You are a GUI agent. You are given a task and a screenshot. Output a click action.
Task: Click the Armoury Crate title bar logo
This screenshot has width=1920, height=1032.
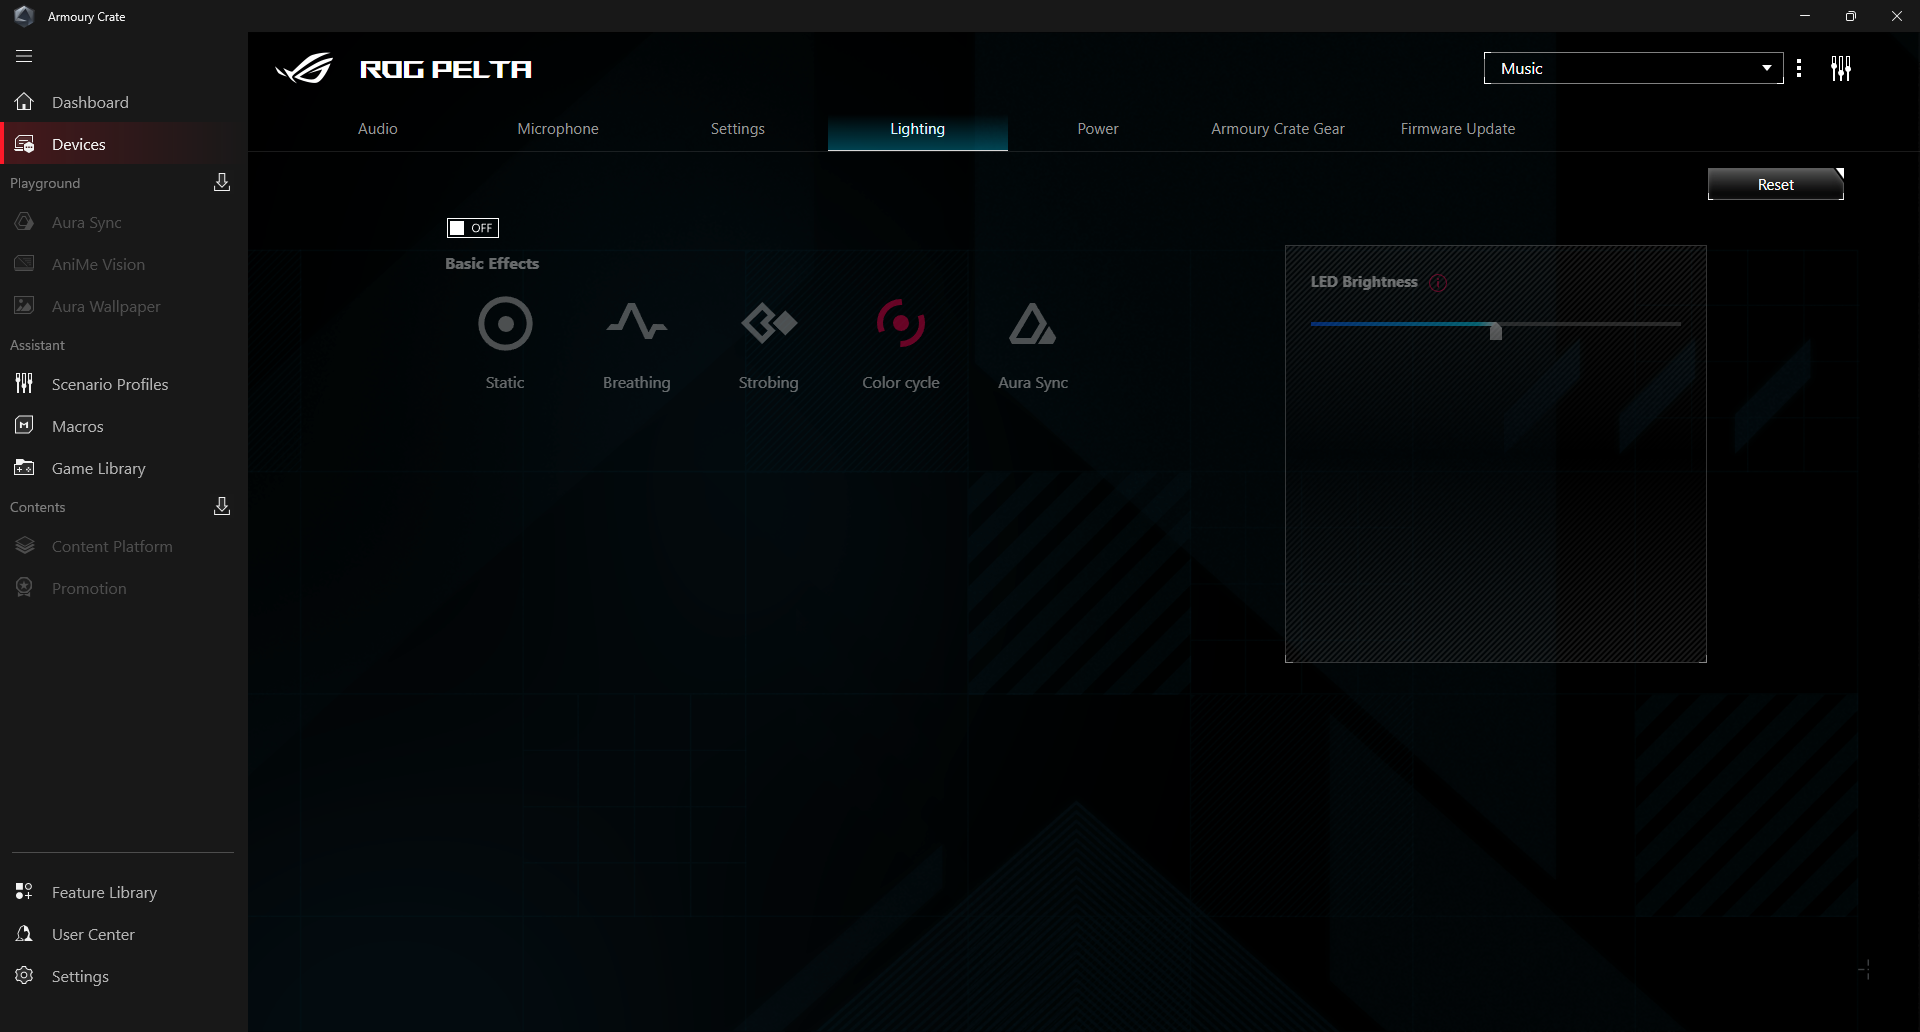(x=24, y=16)
